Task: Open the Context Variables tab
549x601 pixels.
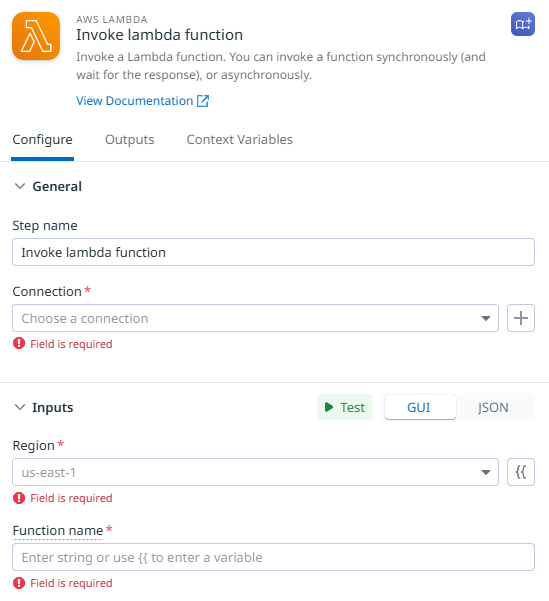Action: [240, 140]
